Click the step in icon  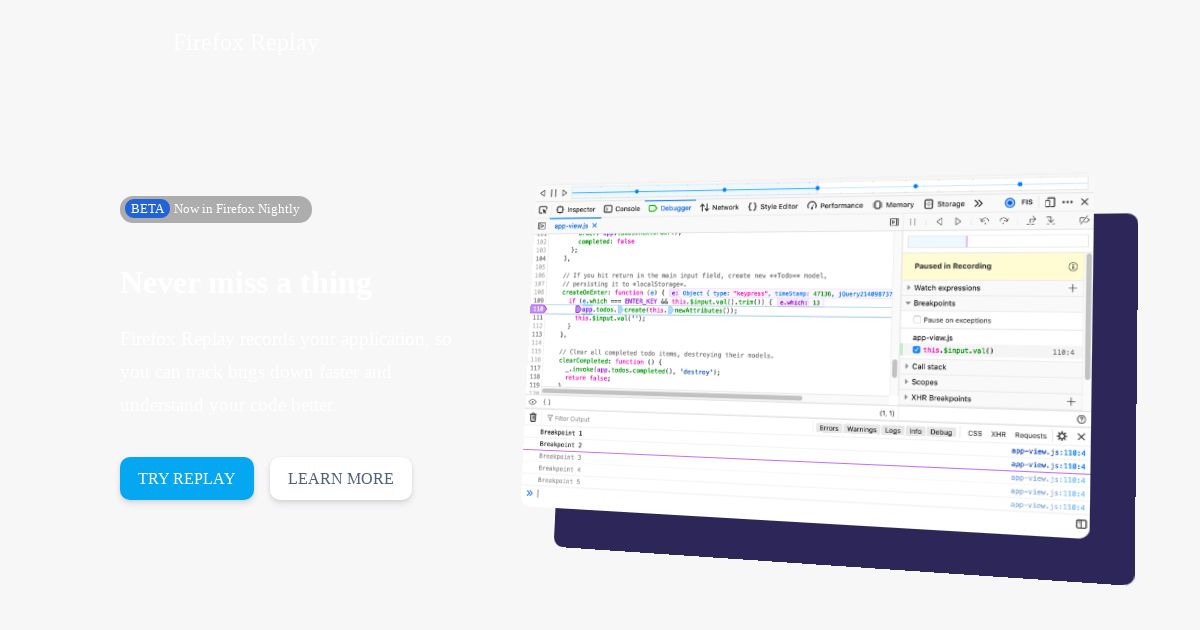click(x=1051, y=221)
